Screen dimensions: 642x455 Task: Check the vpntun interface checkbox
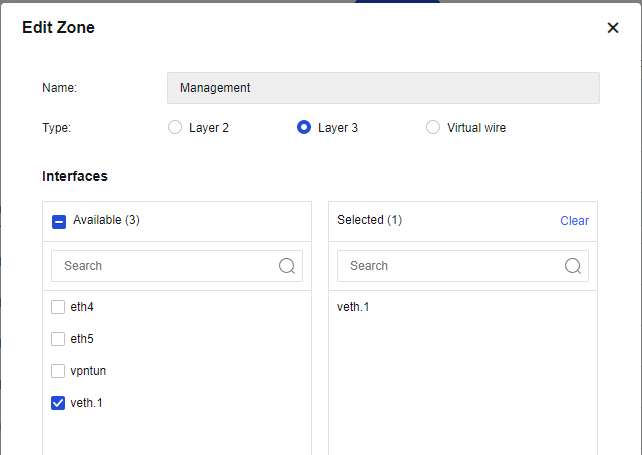click(x=58, y=371)
